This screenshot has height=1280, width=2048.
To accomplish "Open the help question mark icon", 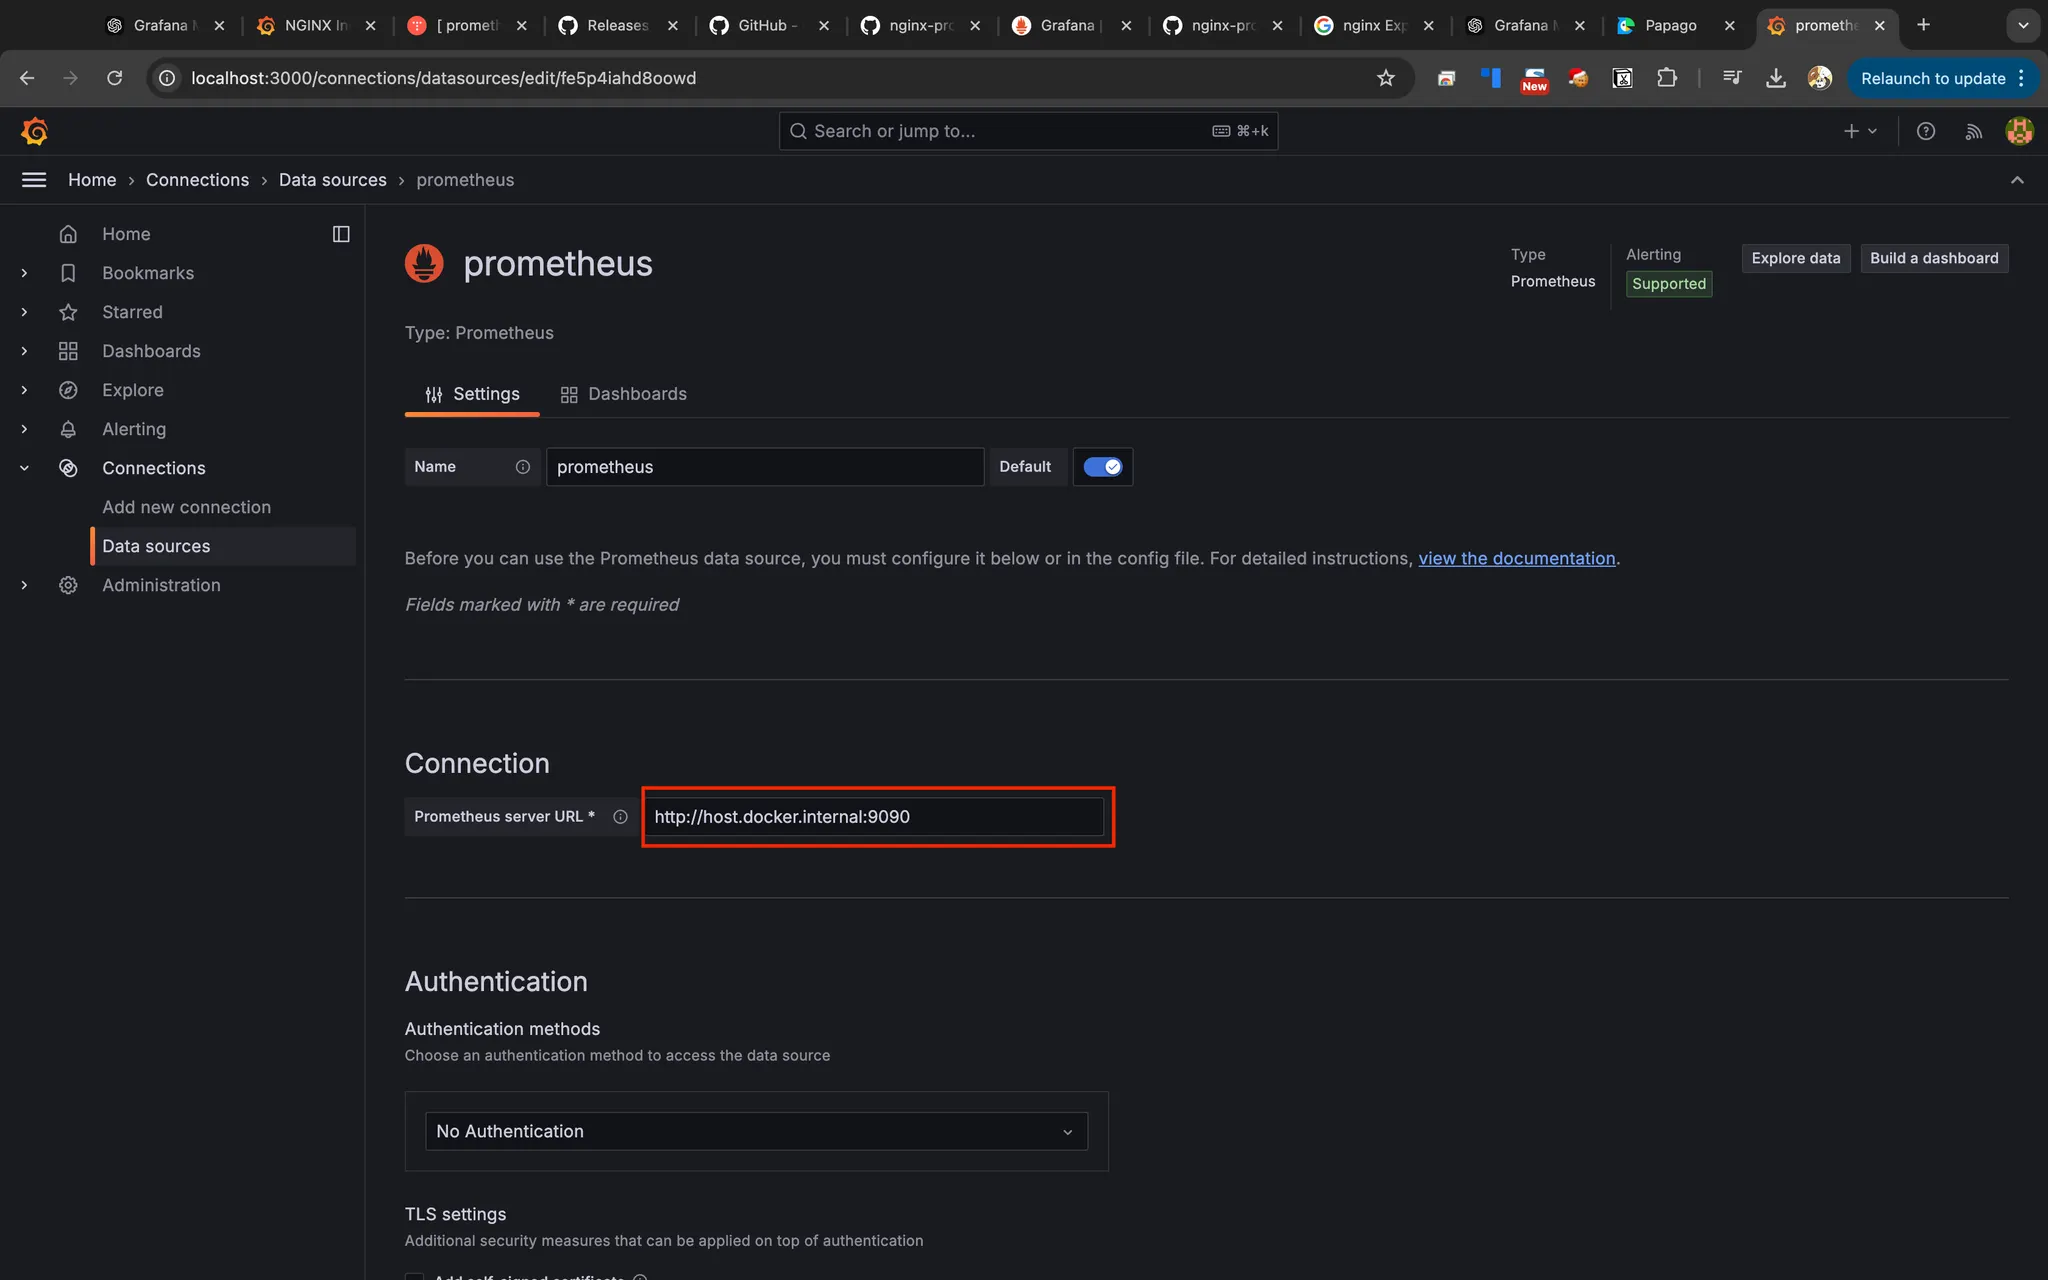I will point(1925,131).
